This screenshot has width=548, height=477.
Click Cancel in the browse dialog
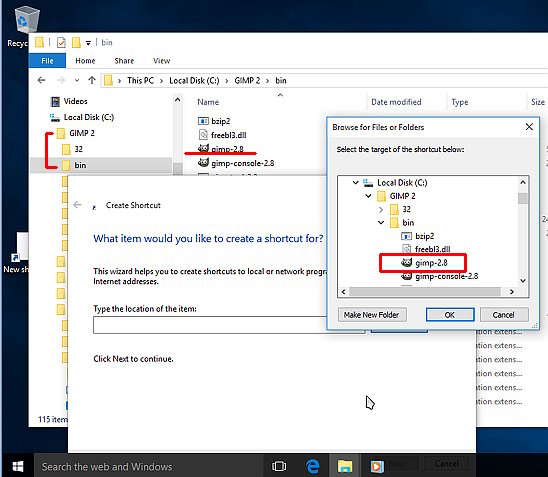coord(503,315)
